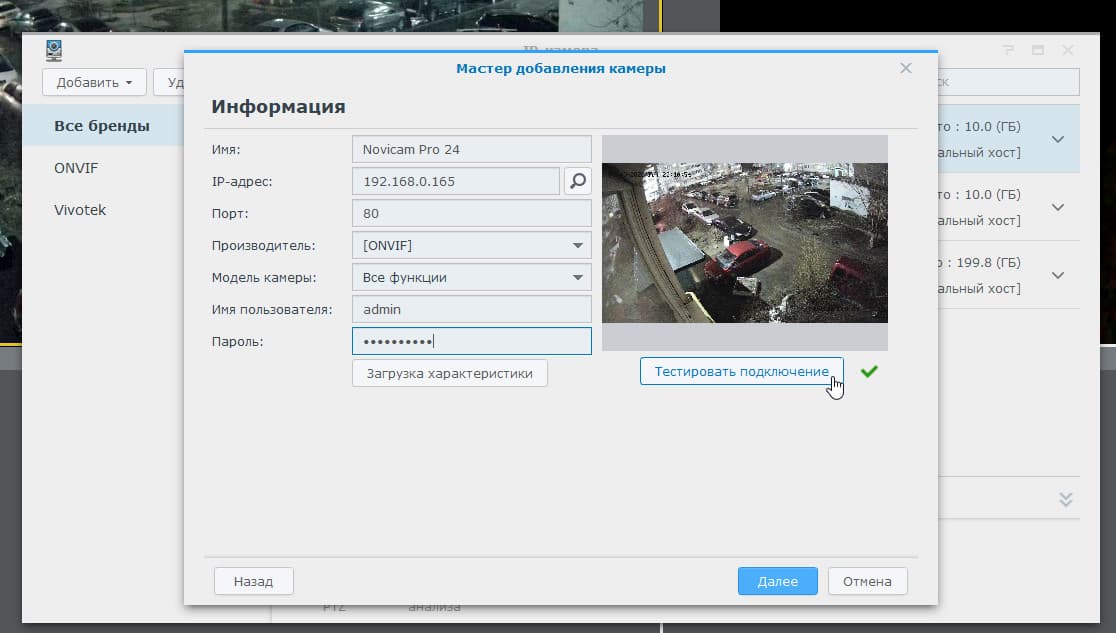Select Все бренды in the sidebar
The width and height of the screenshot is (1116, 633).
coord(102,126)
